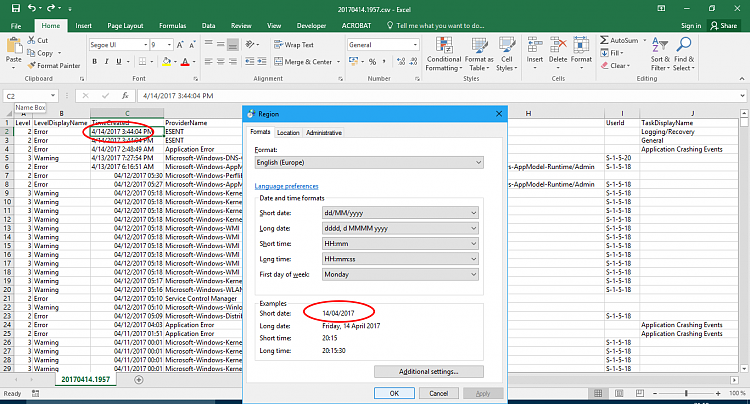Click the Cut scissors icon
The height and width of the screenshot is (404, 750).
[x=32, y=40]
